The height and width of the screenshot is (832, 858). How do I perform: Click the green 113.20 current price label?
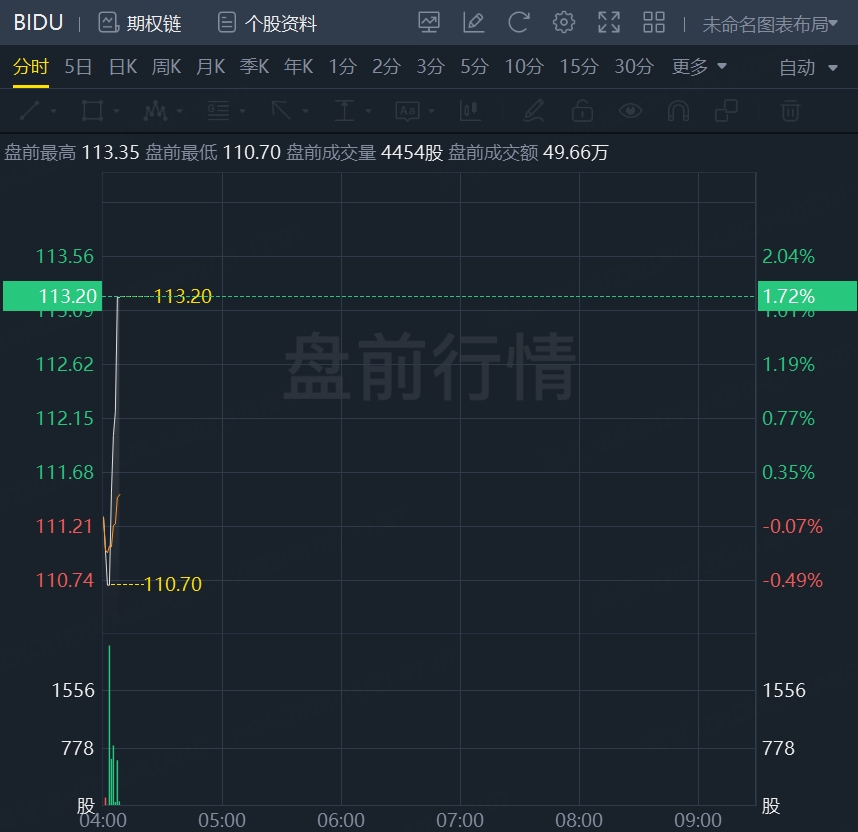tap(53, 296)
